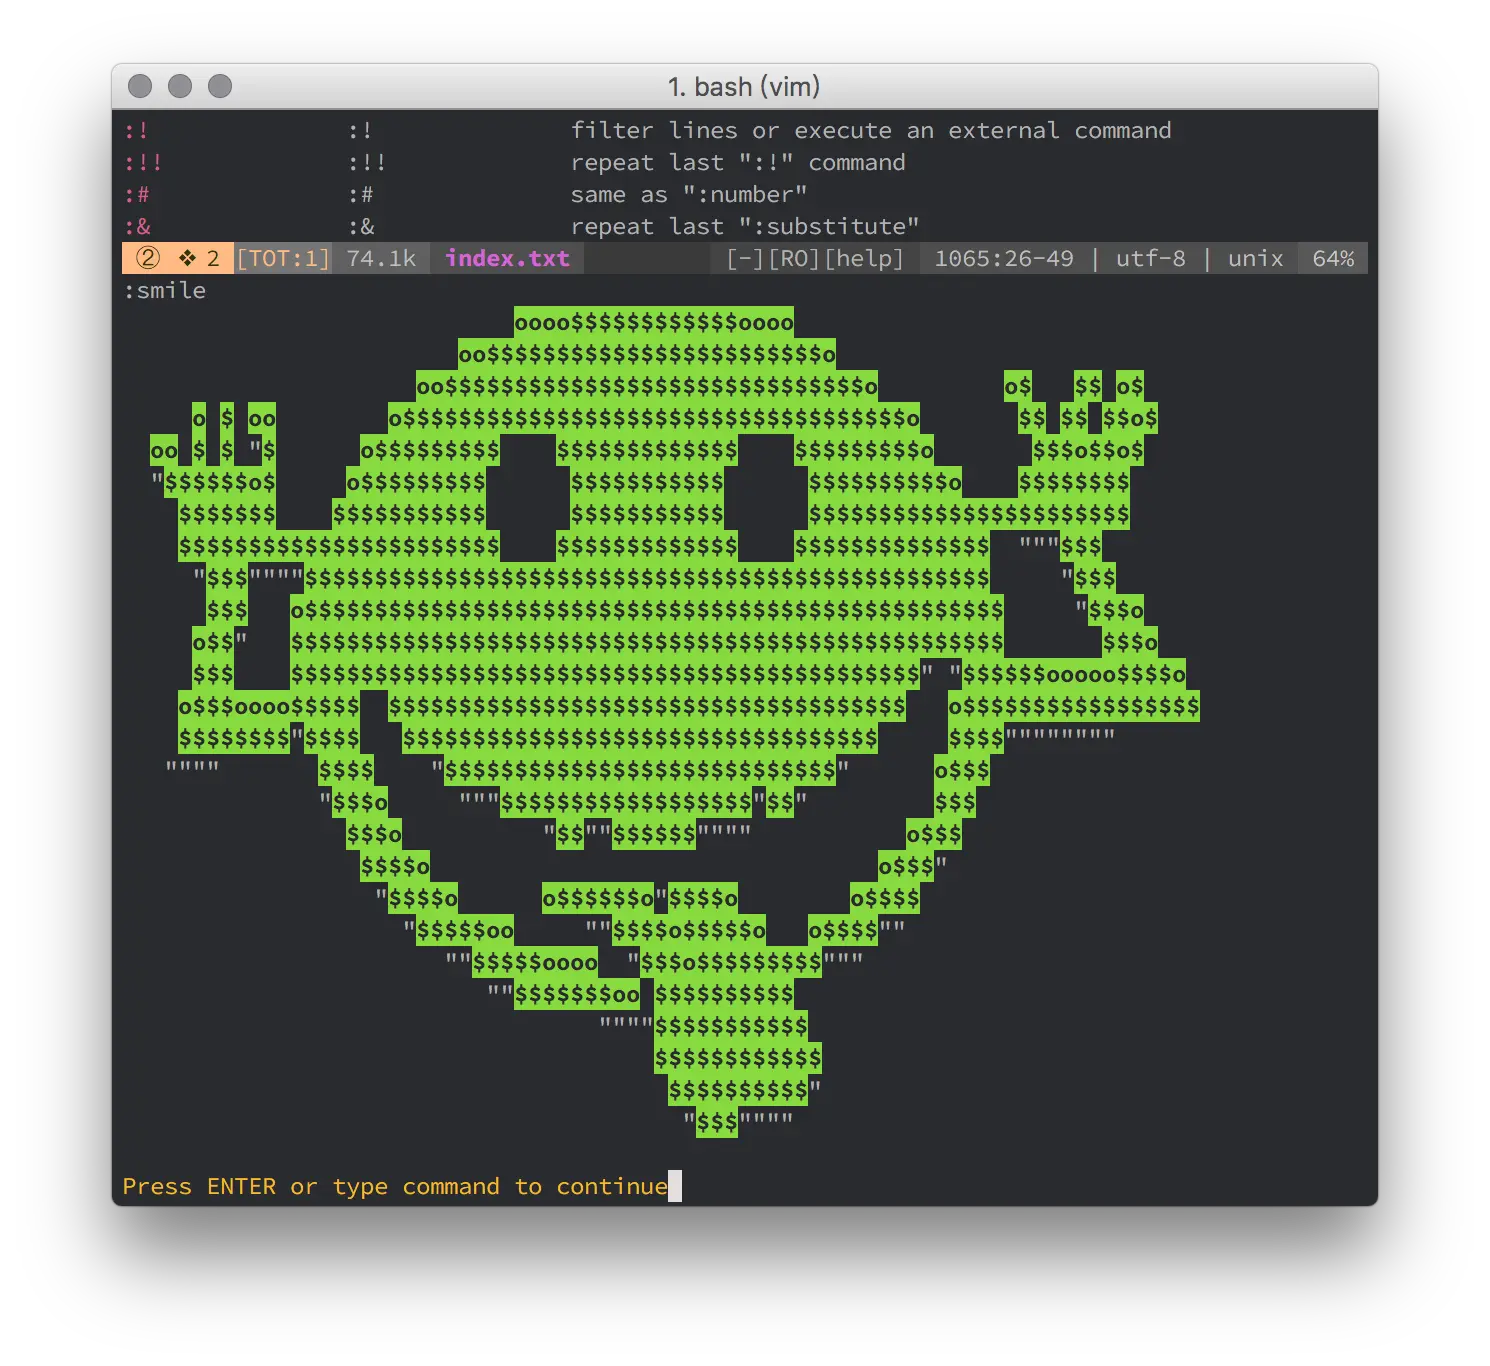Click the pink ':!!' help tag
Image resolution: width=1490 pixels, height=1366 pixels.
click(x=143, y=162)
